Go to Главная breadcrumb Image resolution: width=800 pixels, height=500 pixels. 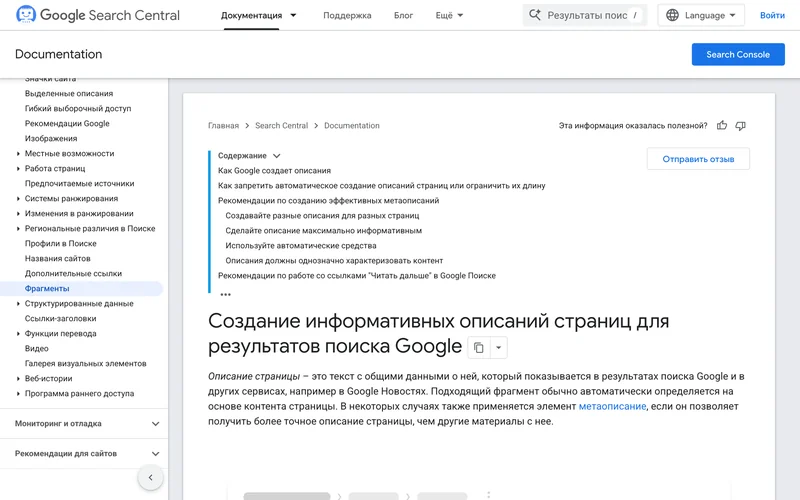pos(223,126)
